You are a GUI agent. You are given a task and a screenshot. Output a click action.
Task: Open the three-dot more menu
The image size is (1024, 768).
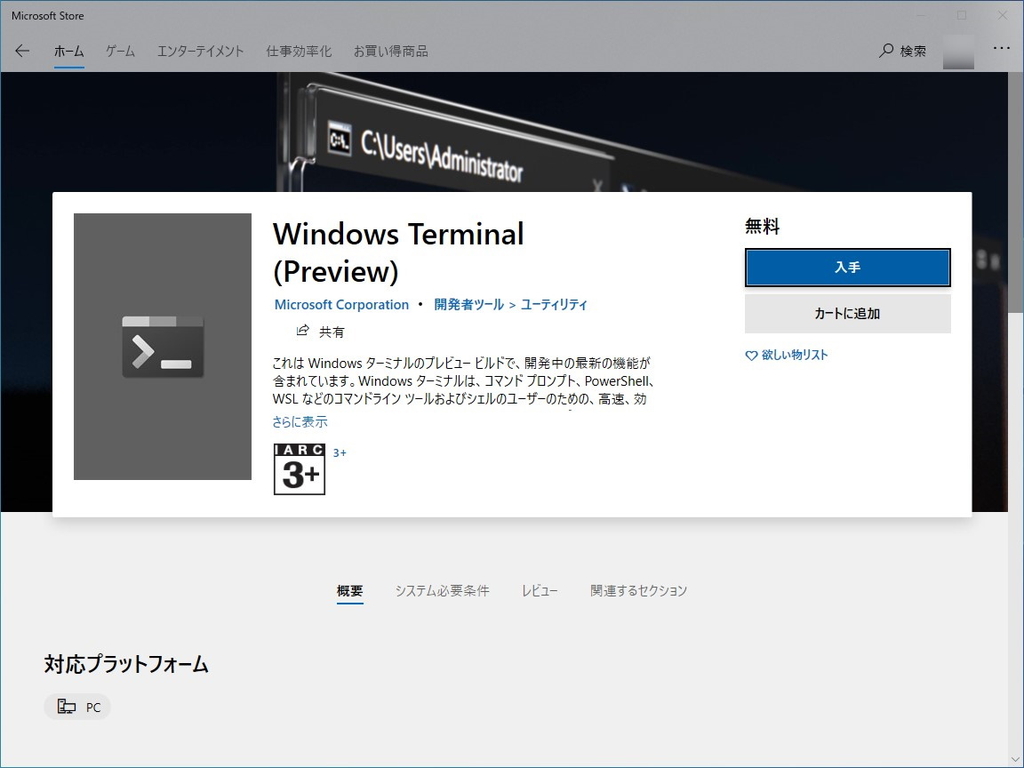point(1001,48)
